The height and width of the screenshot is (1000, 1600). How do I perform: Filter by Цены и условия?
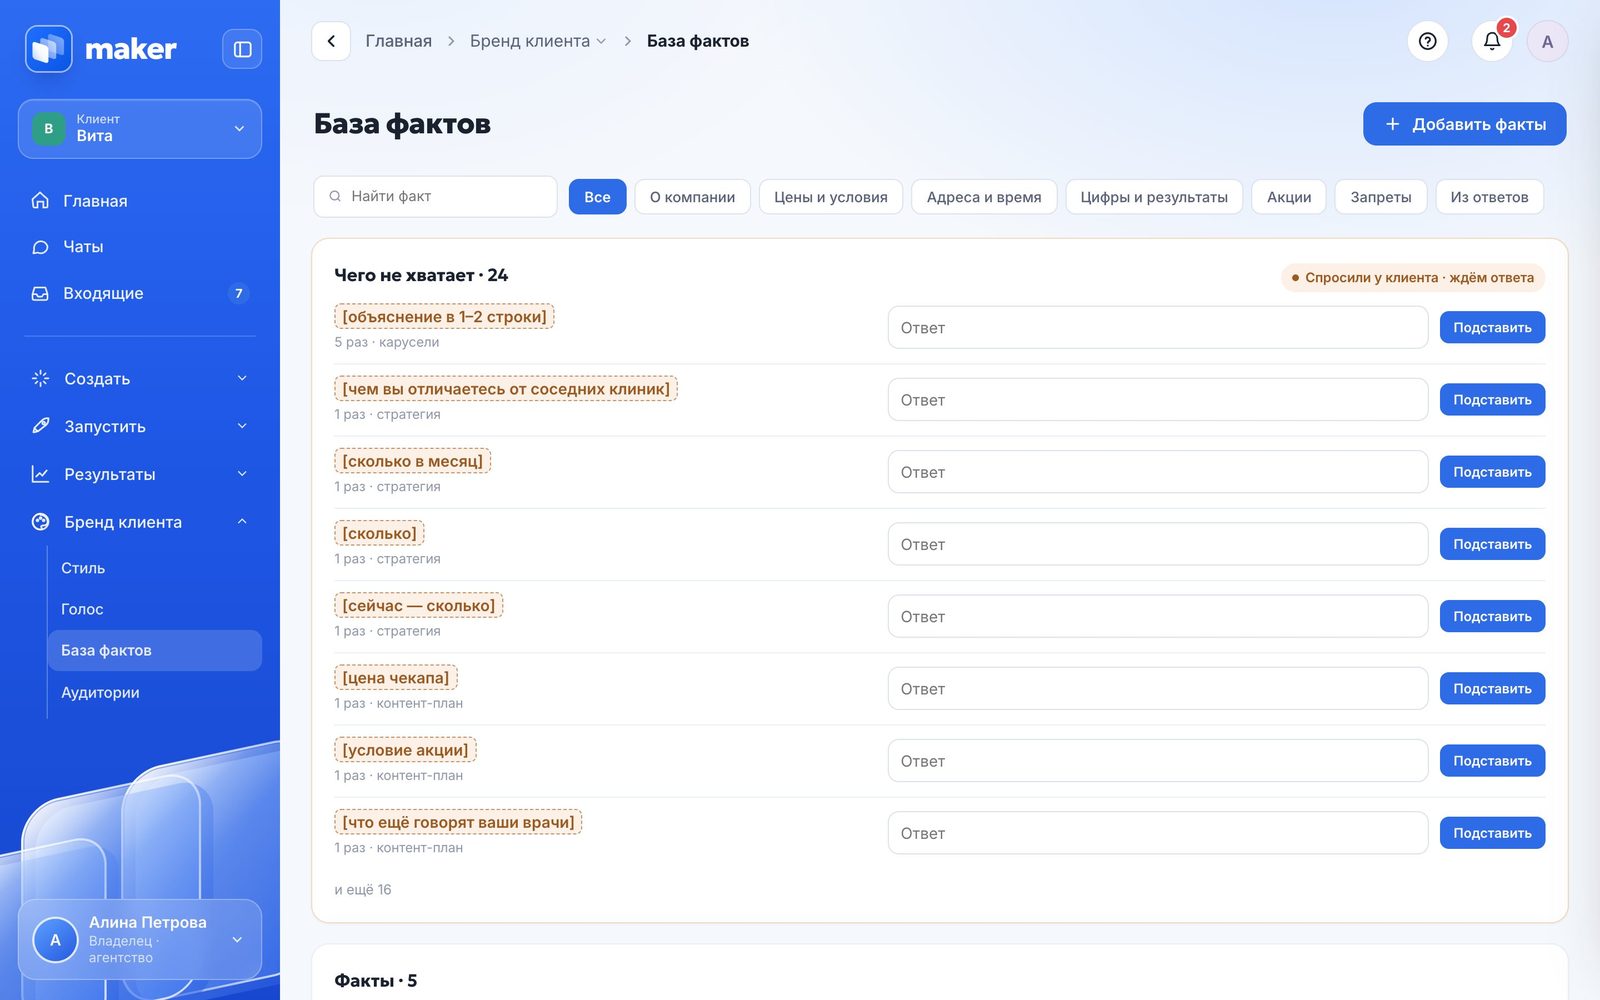(x=831, y=197)
